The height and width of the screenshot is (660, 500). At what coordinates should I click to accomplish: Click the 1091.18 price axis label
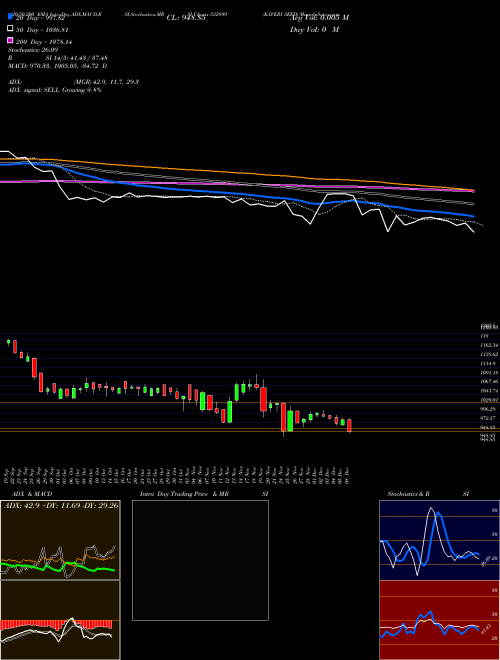coord(489,373)
